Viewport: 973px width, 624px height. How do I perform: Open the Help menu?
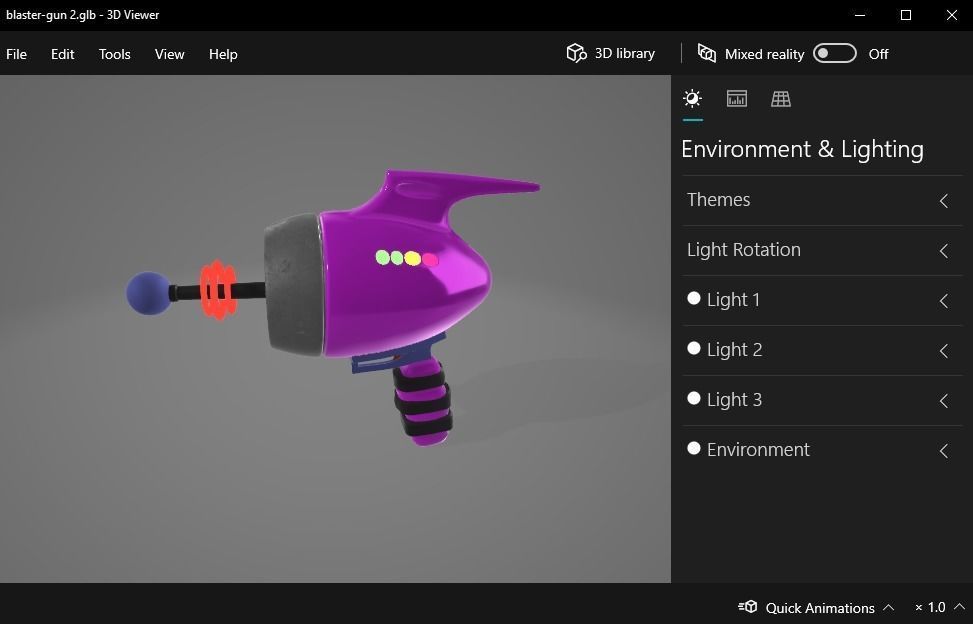(223, 54)
